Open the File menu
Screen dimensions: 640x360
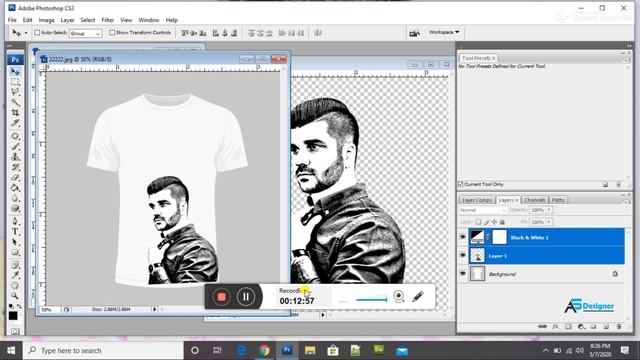pos(12,20)
